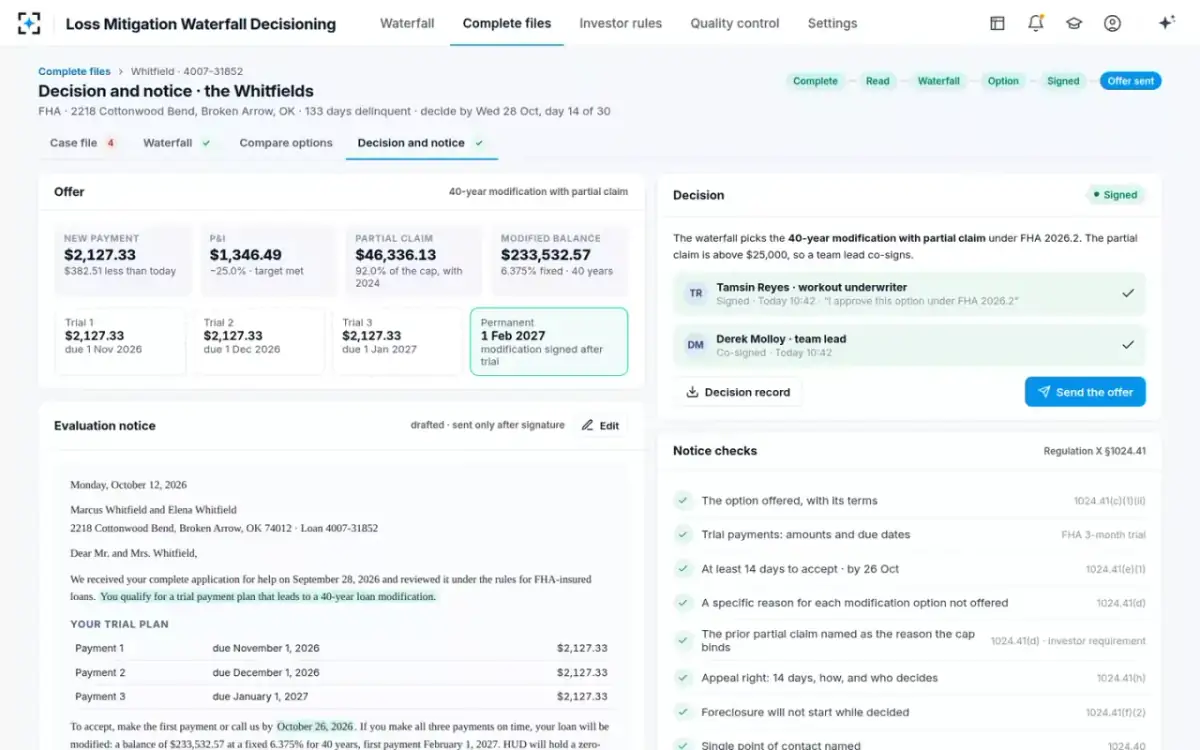
Task: Open the layout panel icon
Action: (997, 23)
